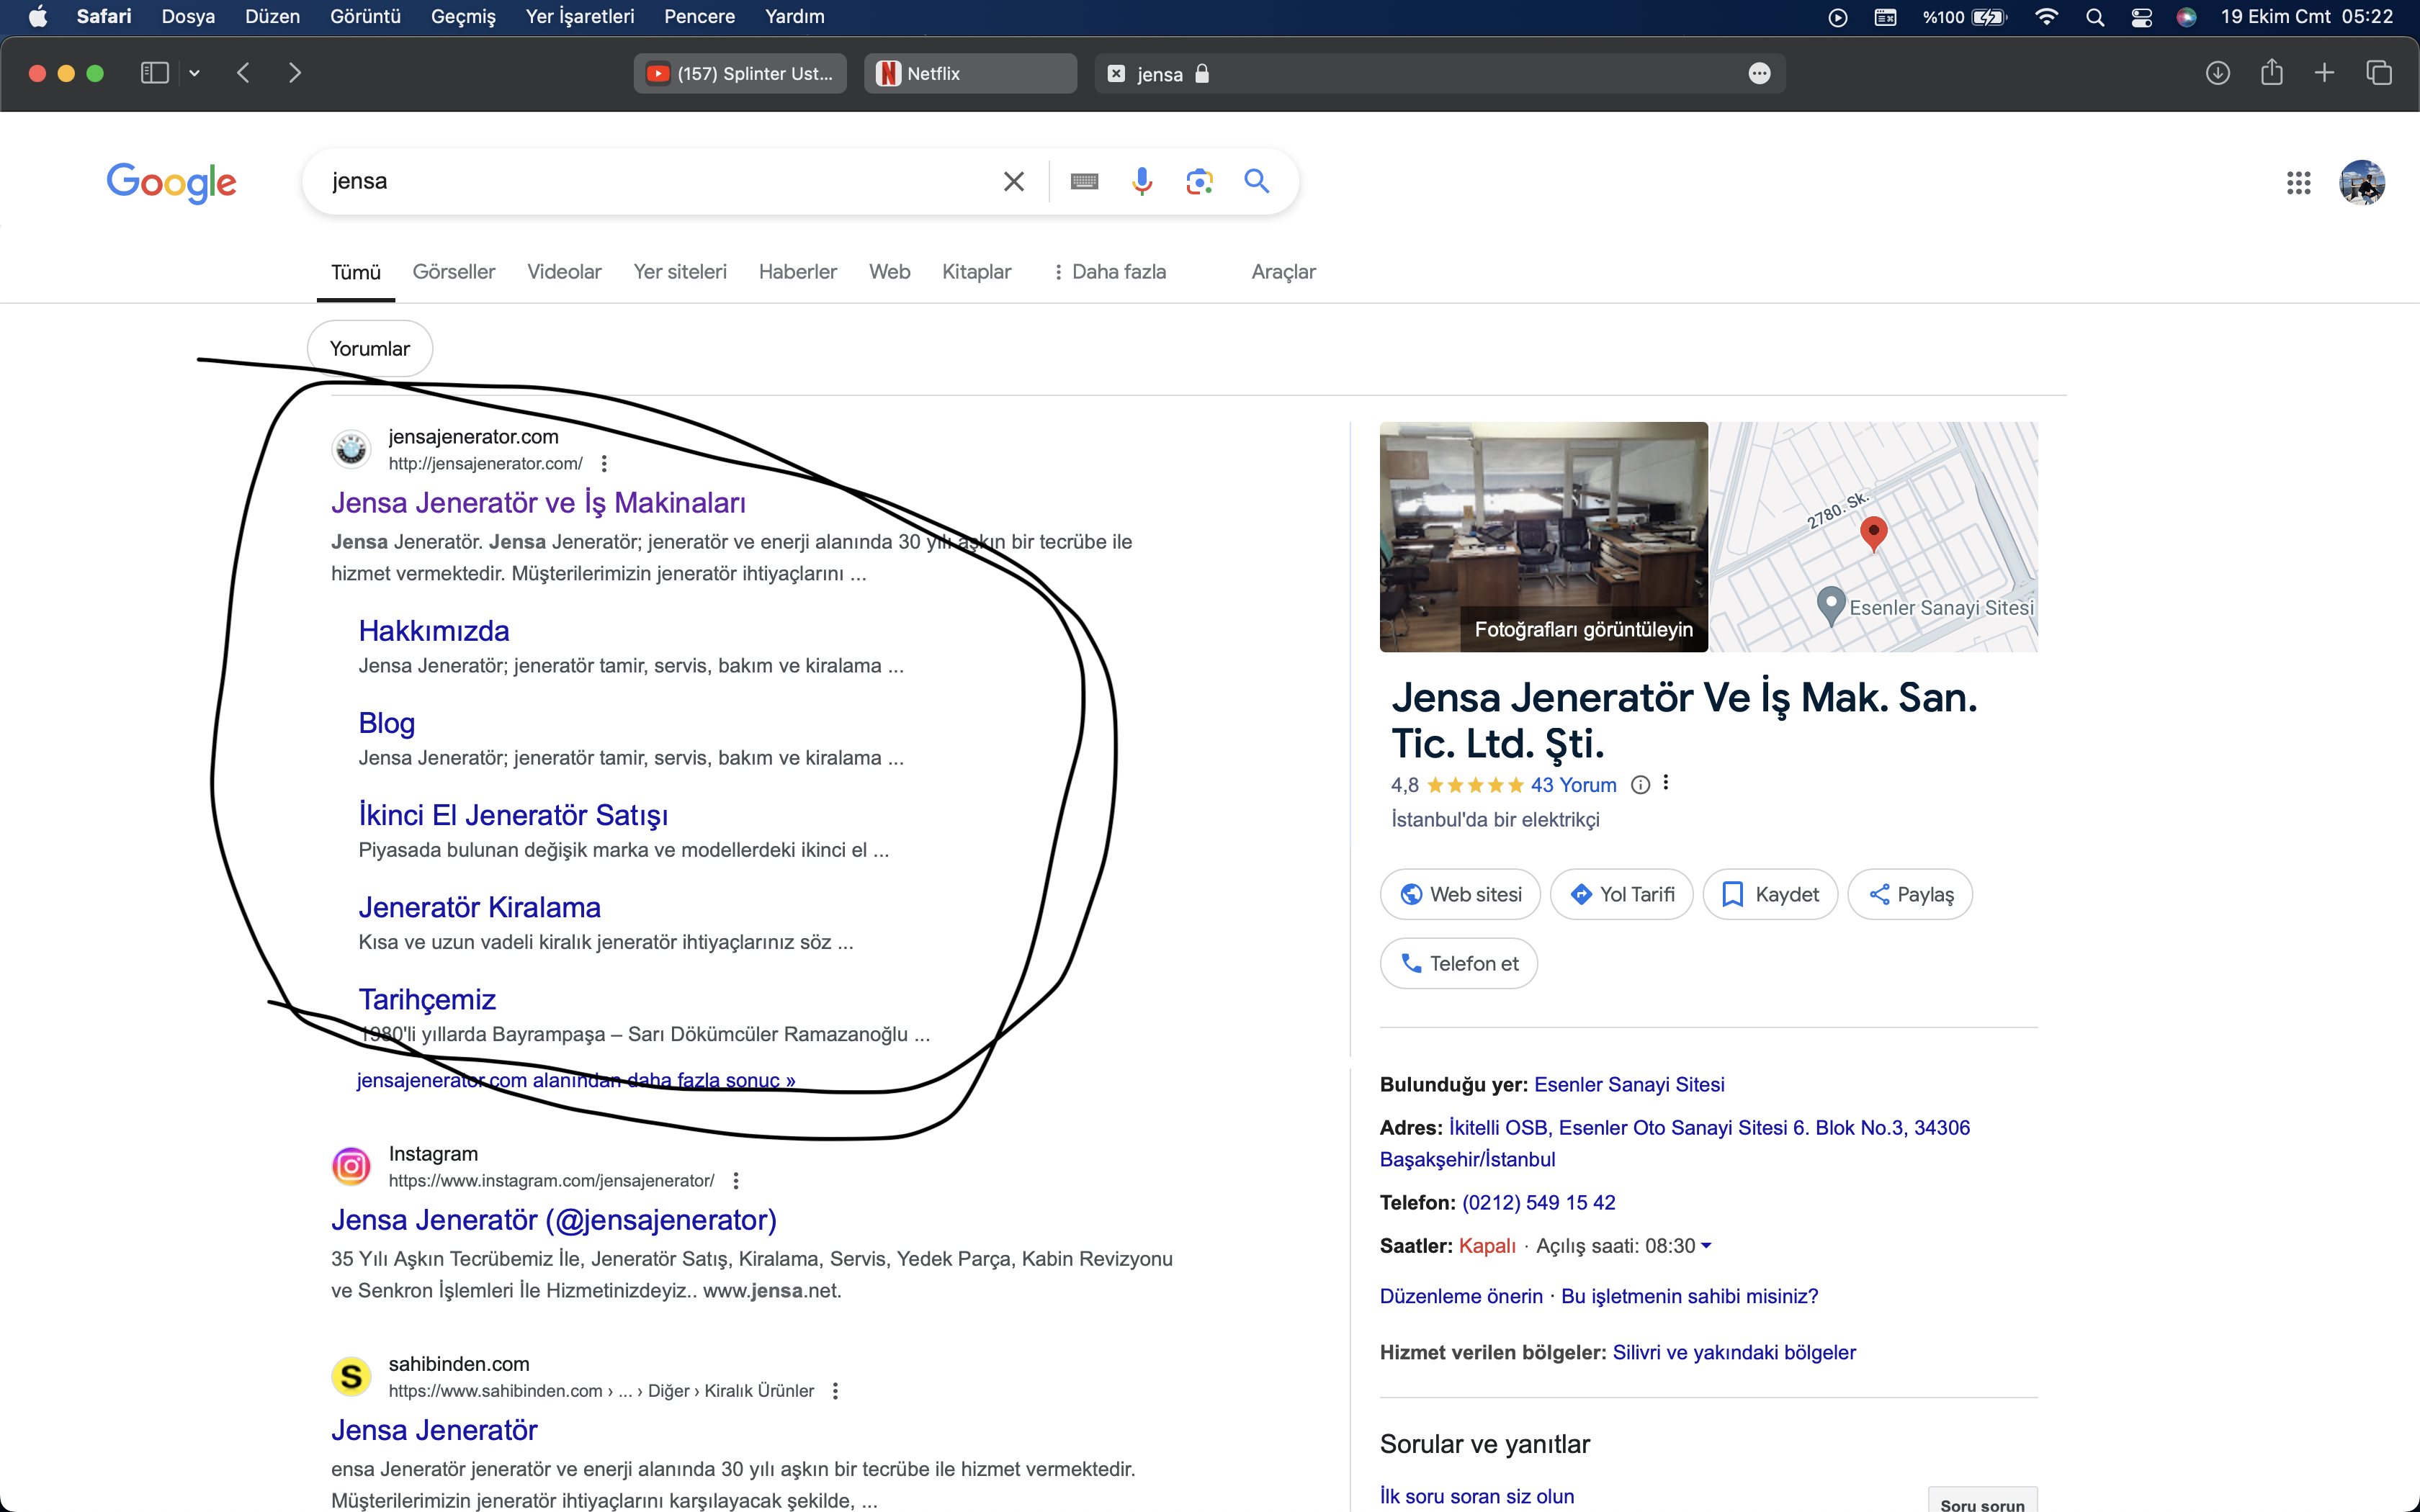2420x1512 pixels.
Task: Open the address bar more options button
Action: [1759, 74]
